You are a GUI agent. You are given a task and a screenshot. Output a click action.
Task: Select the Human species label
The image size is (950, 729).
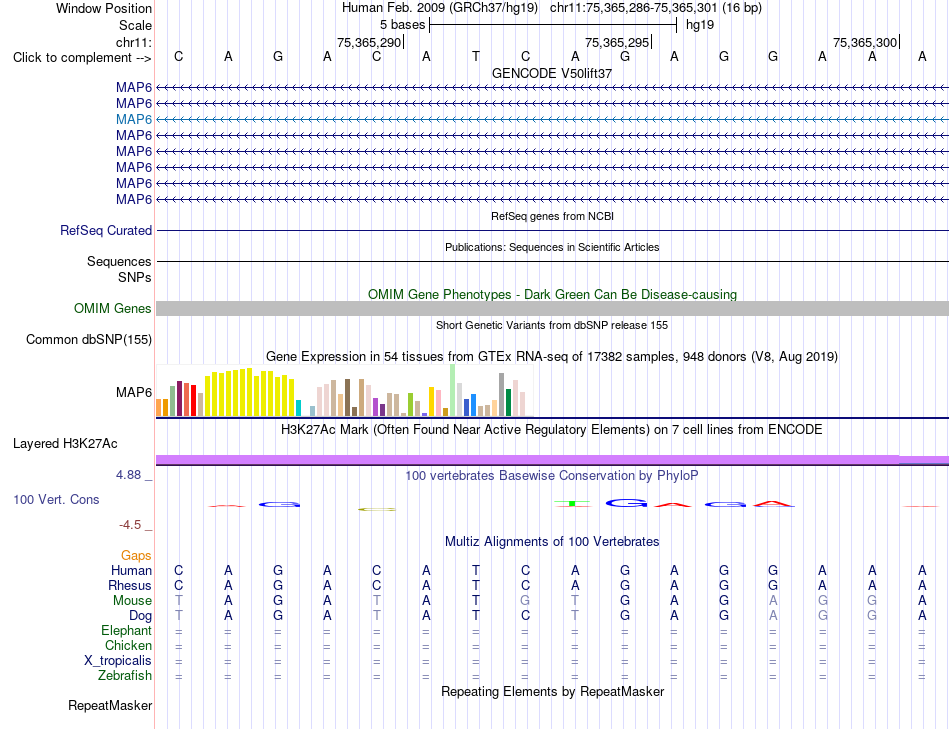click(131, 570)
